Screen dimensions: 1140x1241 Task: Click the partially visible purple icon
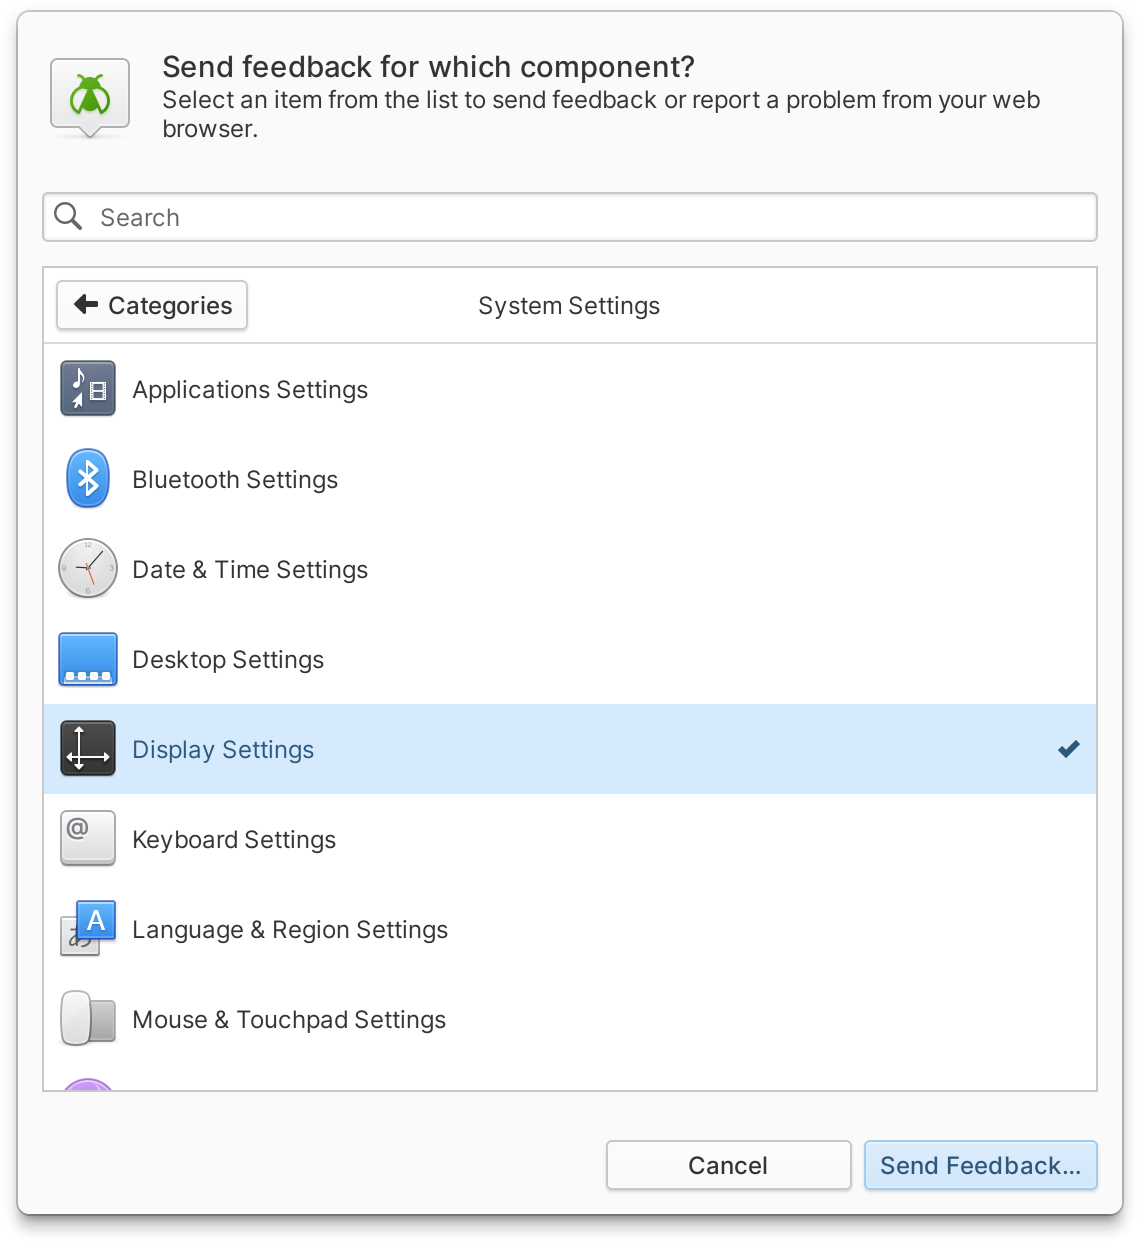(x=88, y=1084)
